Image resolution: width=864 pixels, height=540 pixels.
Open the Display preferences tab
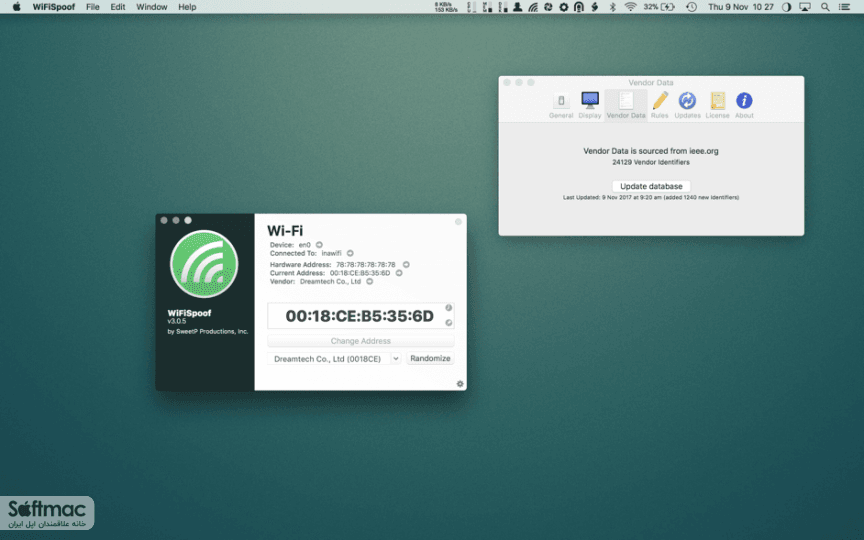pos(590,105)
